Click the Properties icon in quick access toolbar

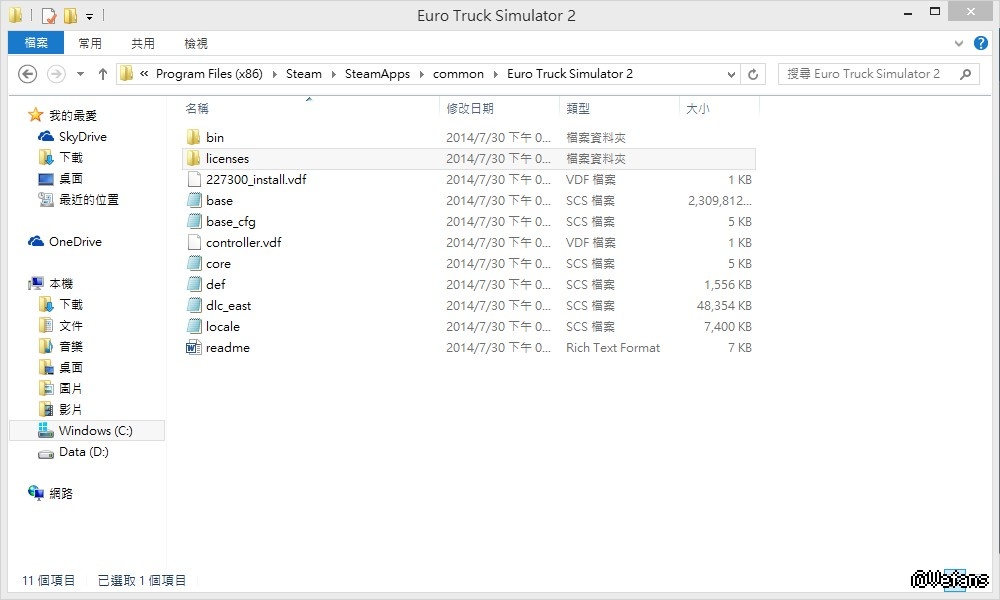pos(49,16)
